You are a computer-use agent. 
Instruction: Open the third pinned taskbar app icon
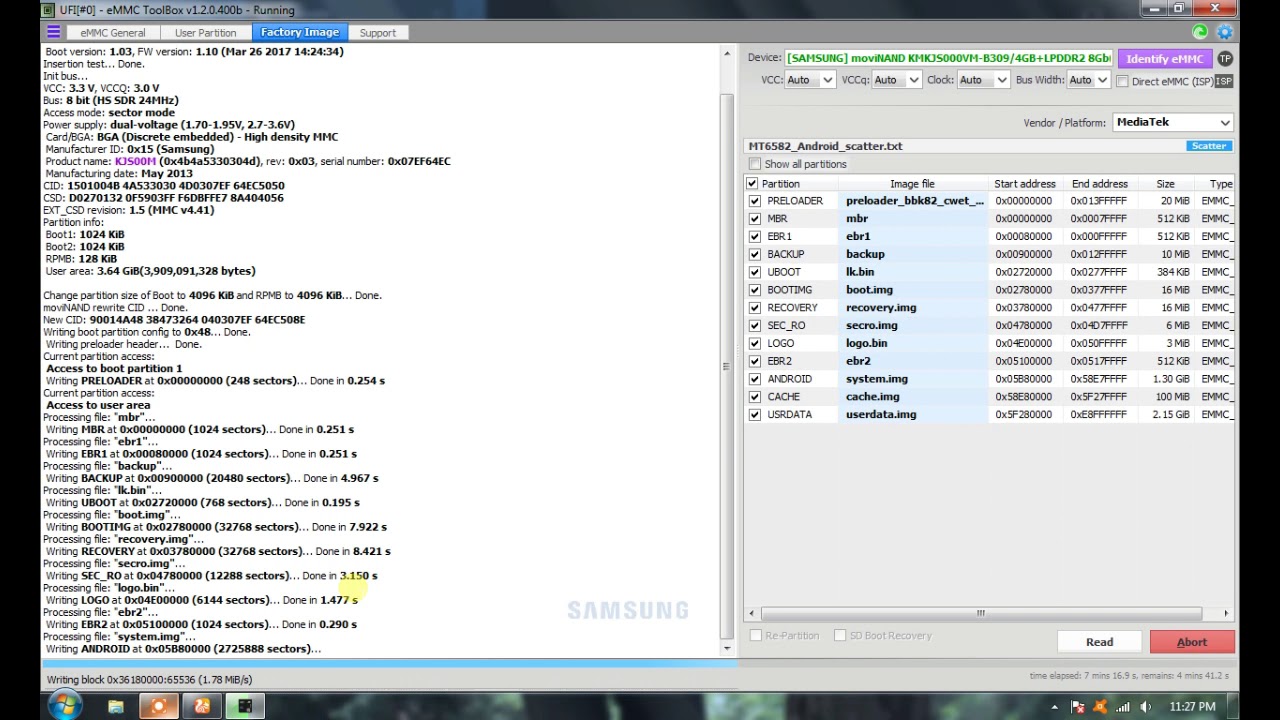pyautogui.click(x=202, y=707)
